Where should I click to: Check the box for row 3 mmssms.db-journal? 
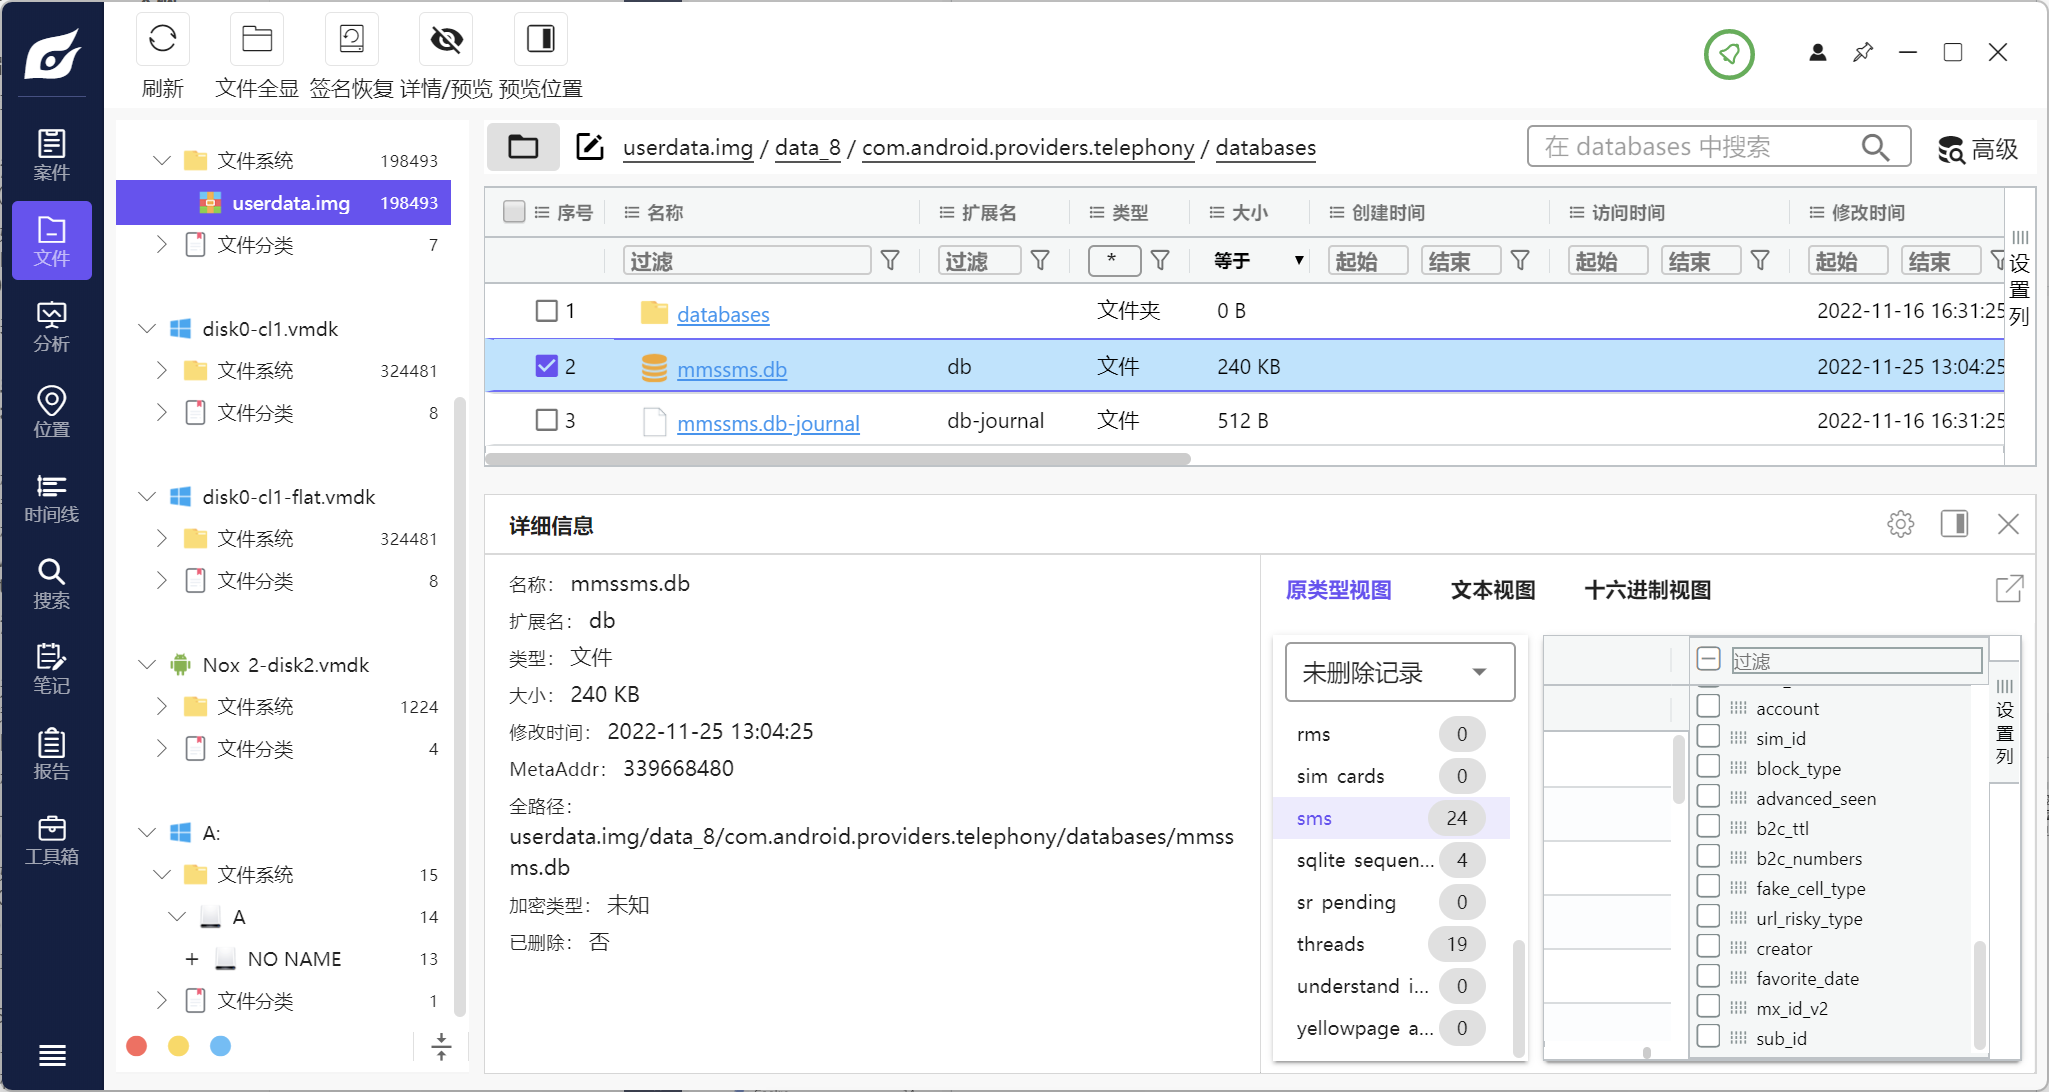click(546, 420)
